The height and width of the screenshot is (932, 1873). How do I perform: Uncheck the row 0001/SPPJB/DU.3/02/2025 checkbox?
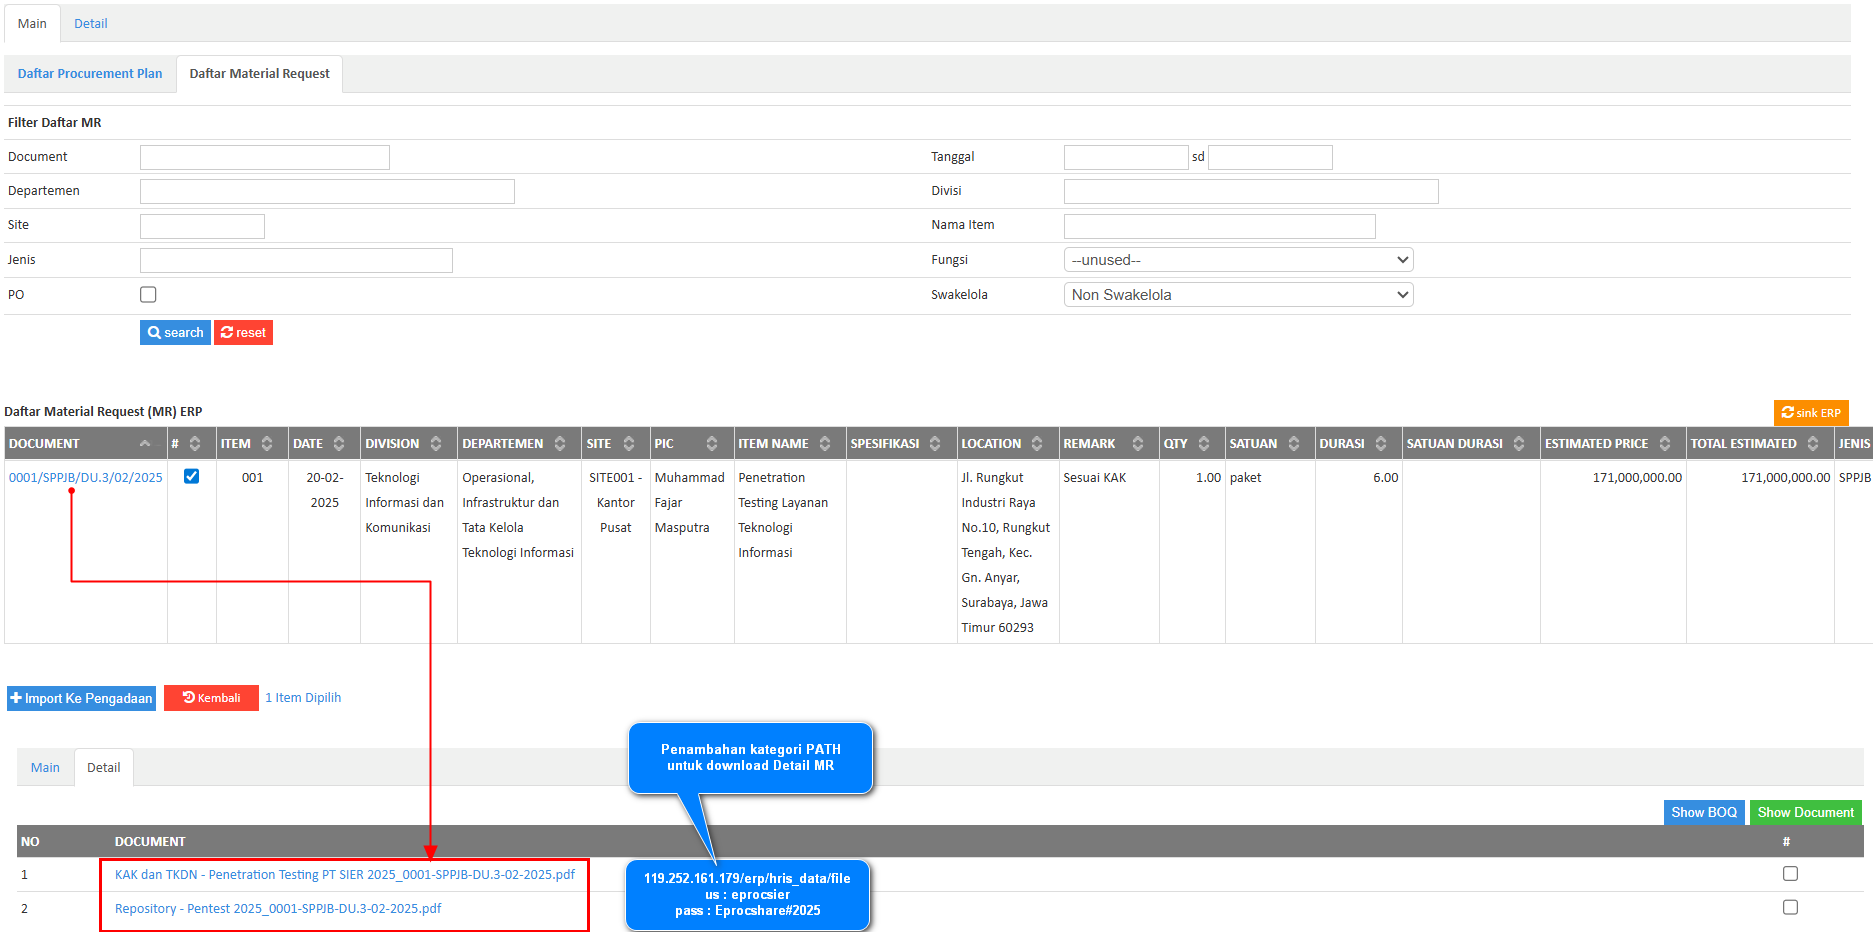(191, 477)
